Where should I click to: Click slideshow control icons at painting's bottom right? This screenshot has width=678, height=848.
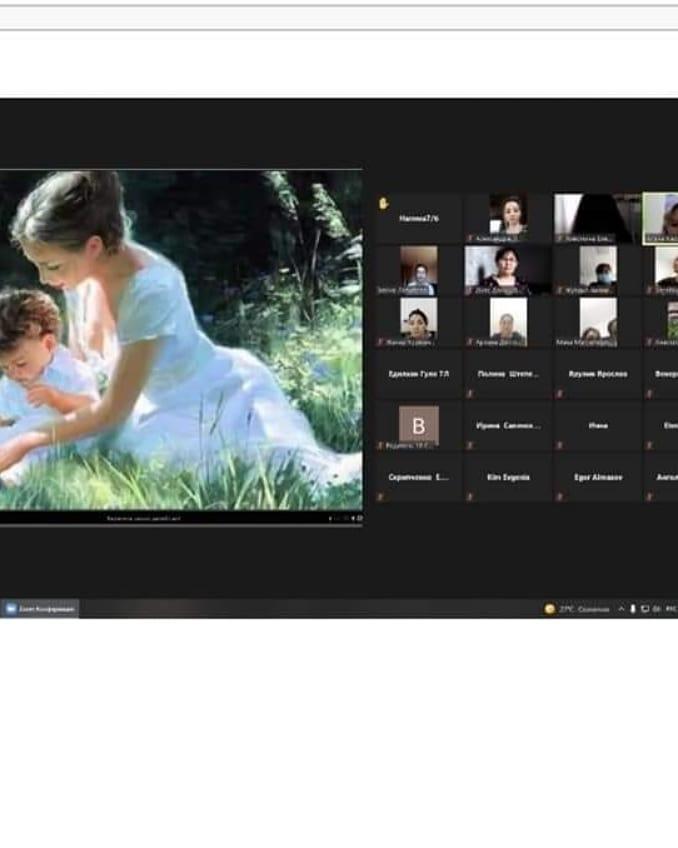[x=345, y=518]
